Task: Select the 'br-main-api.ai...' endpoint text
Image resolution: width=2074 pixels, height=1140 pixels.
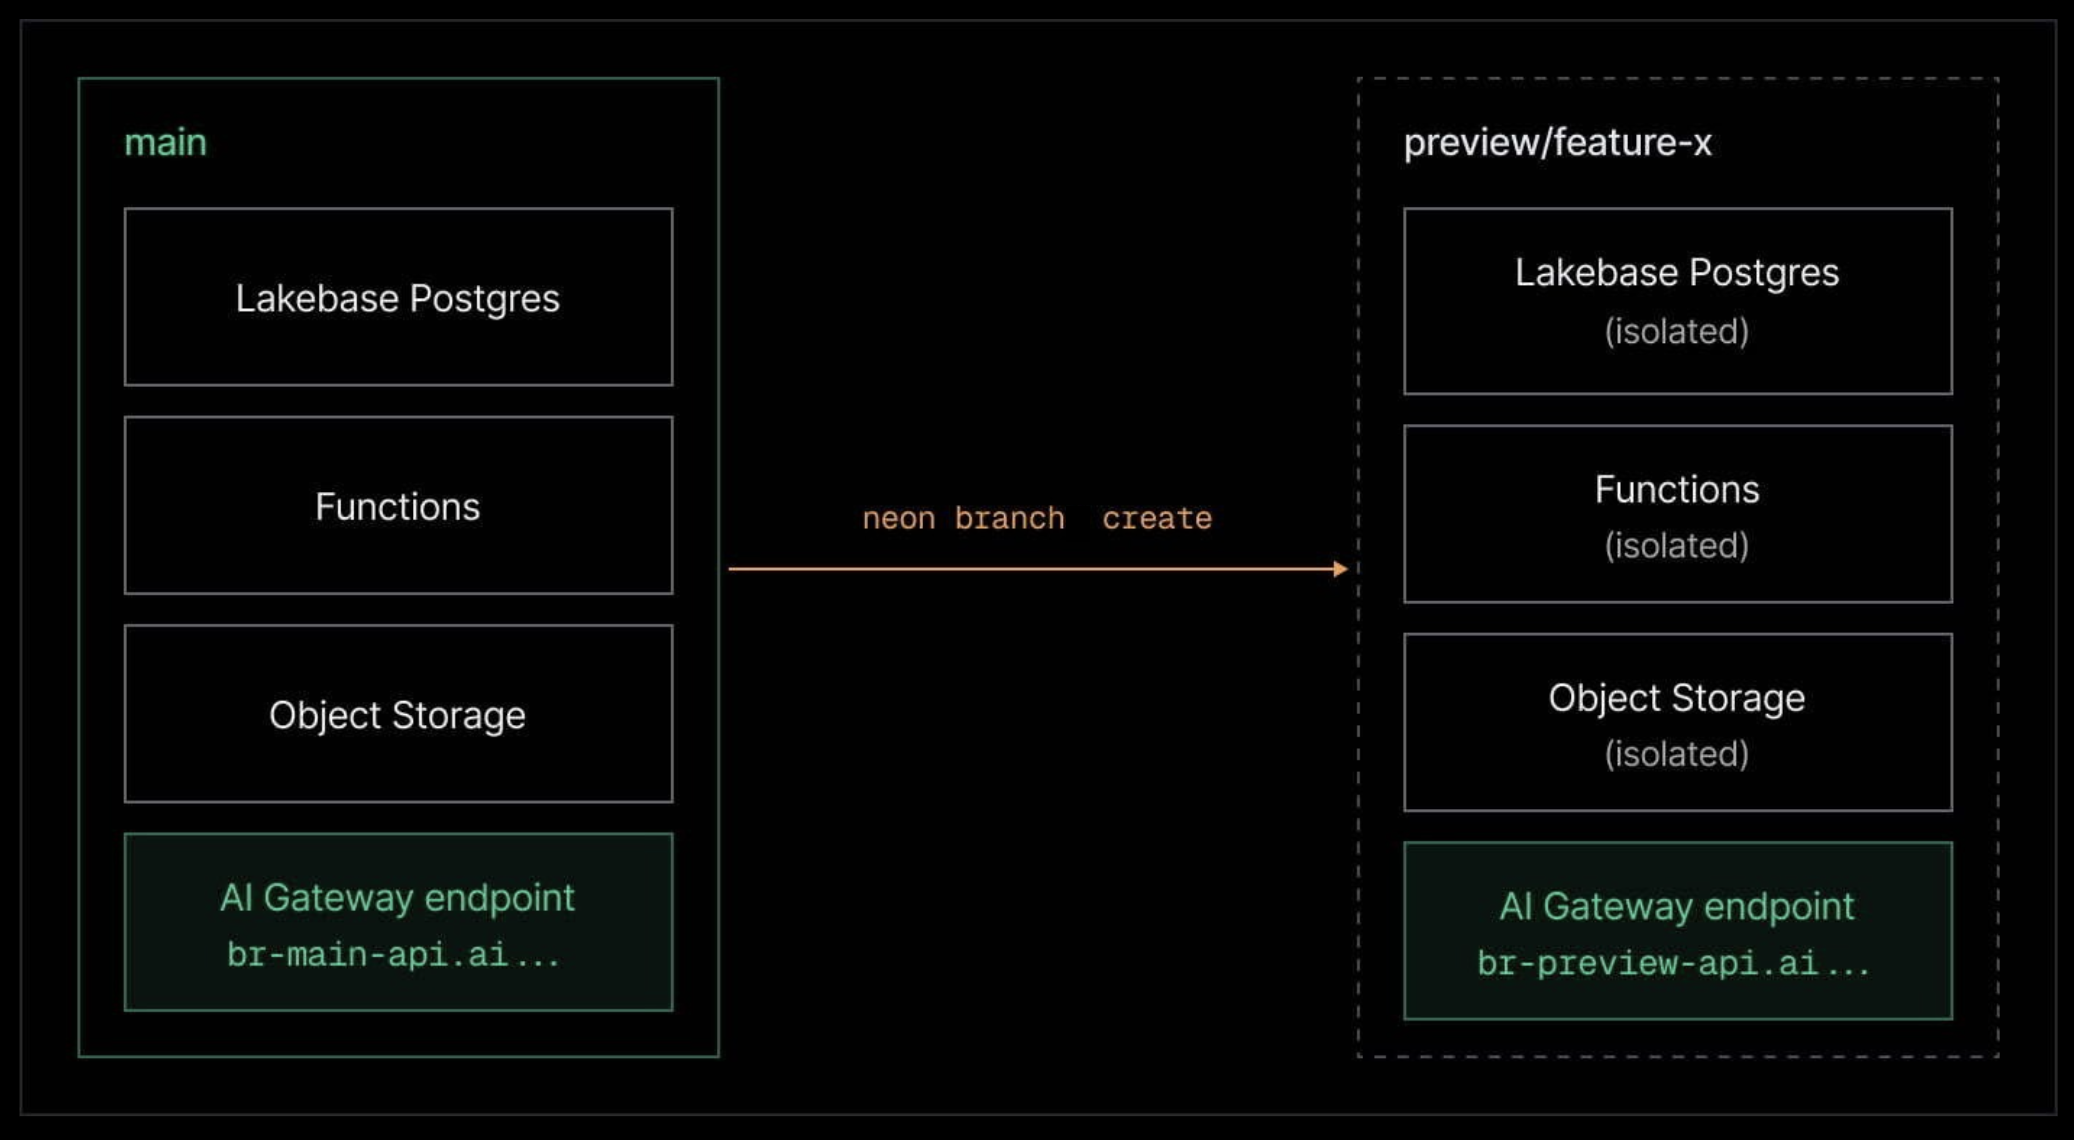Action: pos(393,954)
